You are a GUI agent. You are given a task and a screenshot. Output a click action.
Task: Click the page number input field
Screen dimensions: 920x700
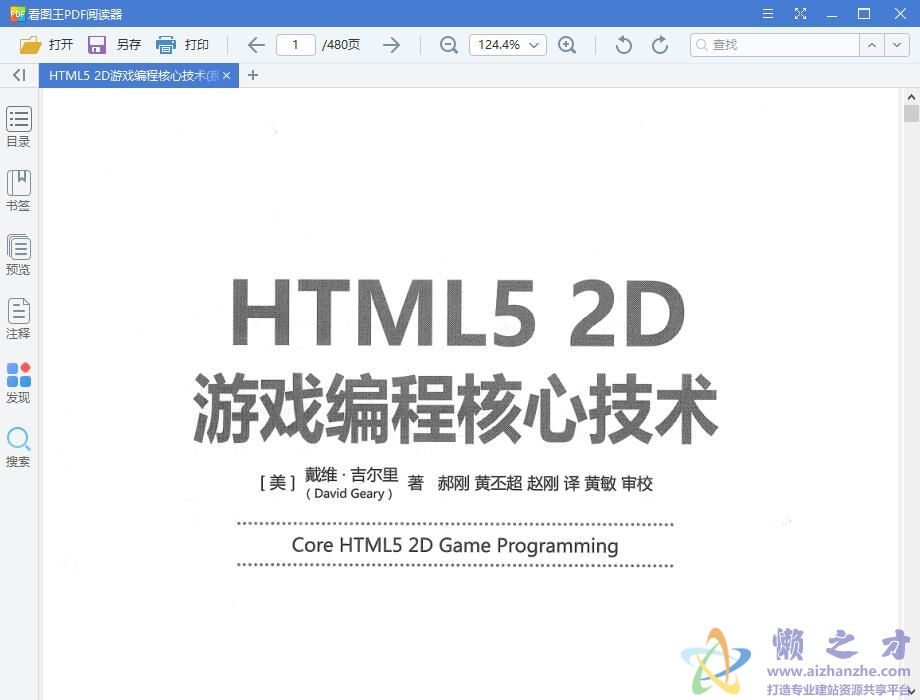point(296,45)
